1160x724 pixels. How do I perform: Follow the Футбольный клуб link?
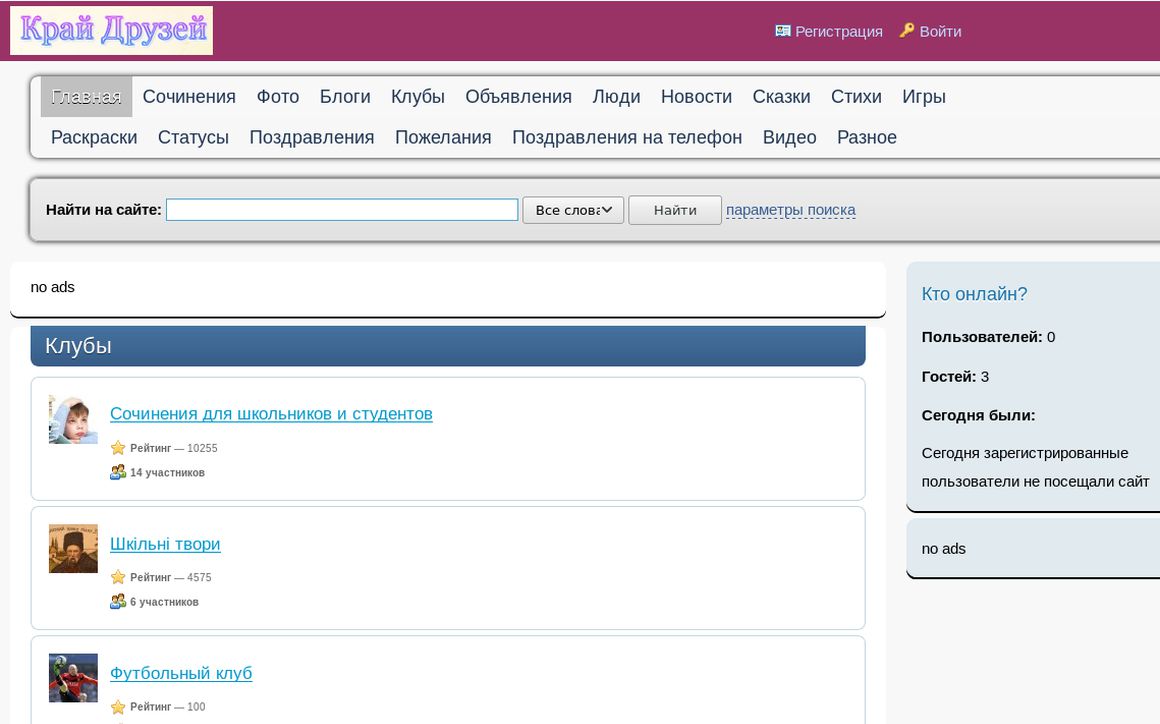tap(181, 674)
